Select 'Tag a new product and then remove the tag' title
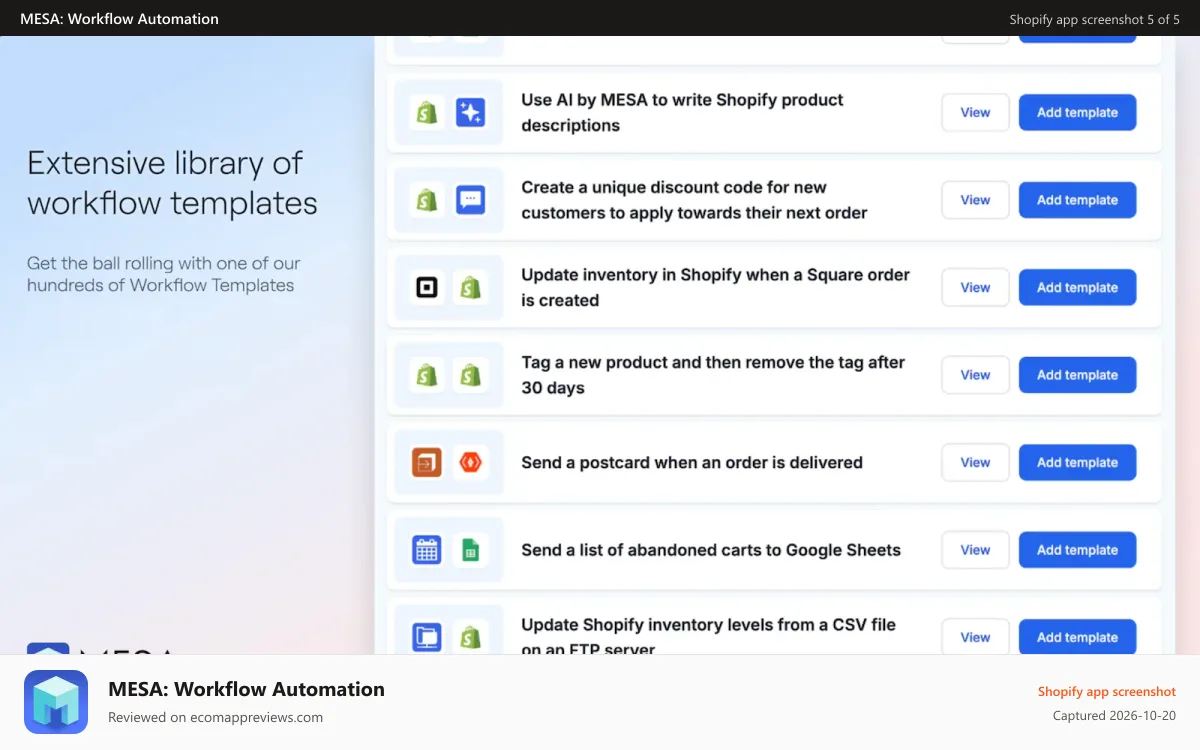1200x750 pixels. click(x=713, y=375)
